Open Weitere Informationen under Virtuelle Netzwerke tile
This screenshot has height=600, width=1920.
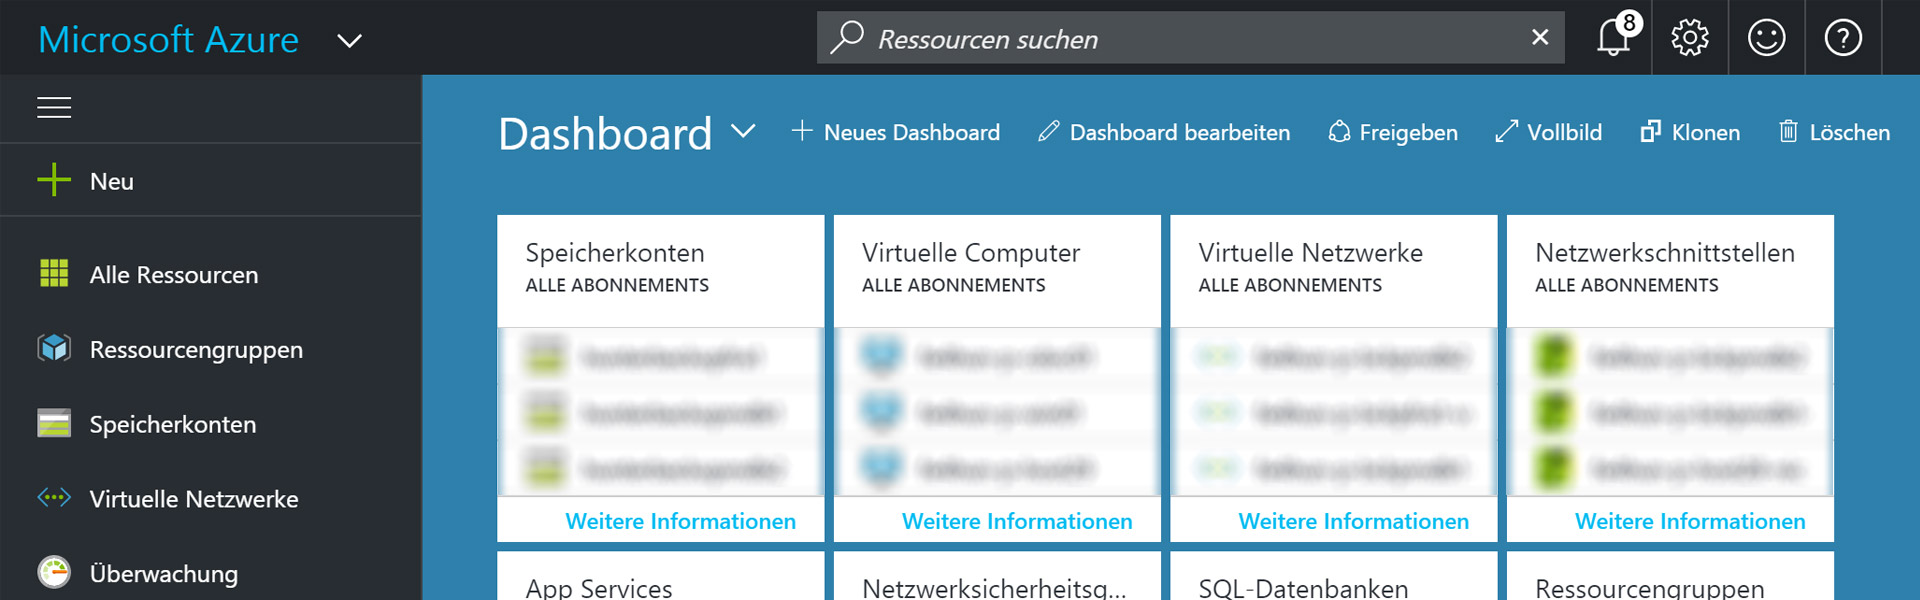[x=1354, y=521]
